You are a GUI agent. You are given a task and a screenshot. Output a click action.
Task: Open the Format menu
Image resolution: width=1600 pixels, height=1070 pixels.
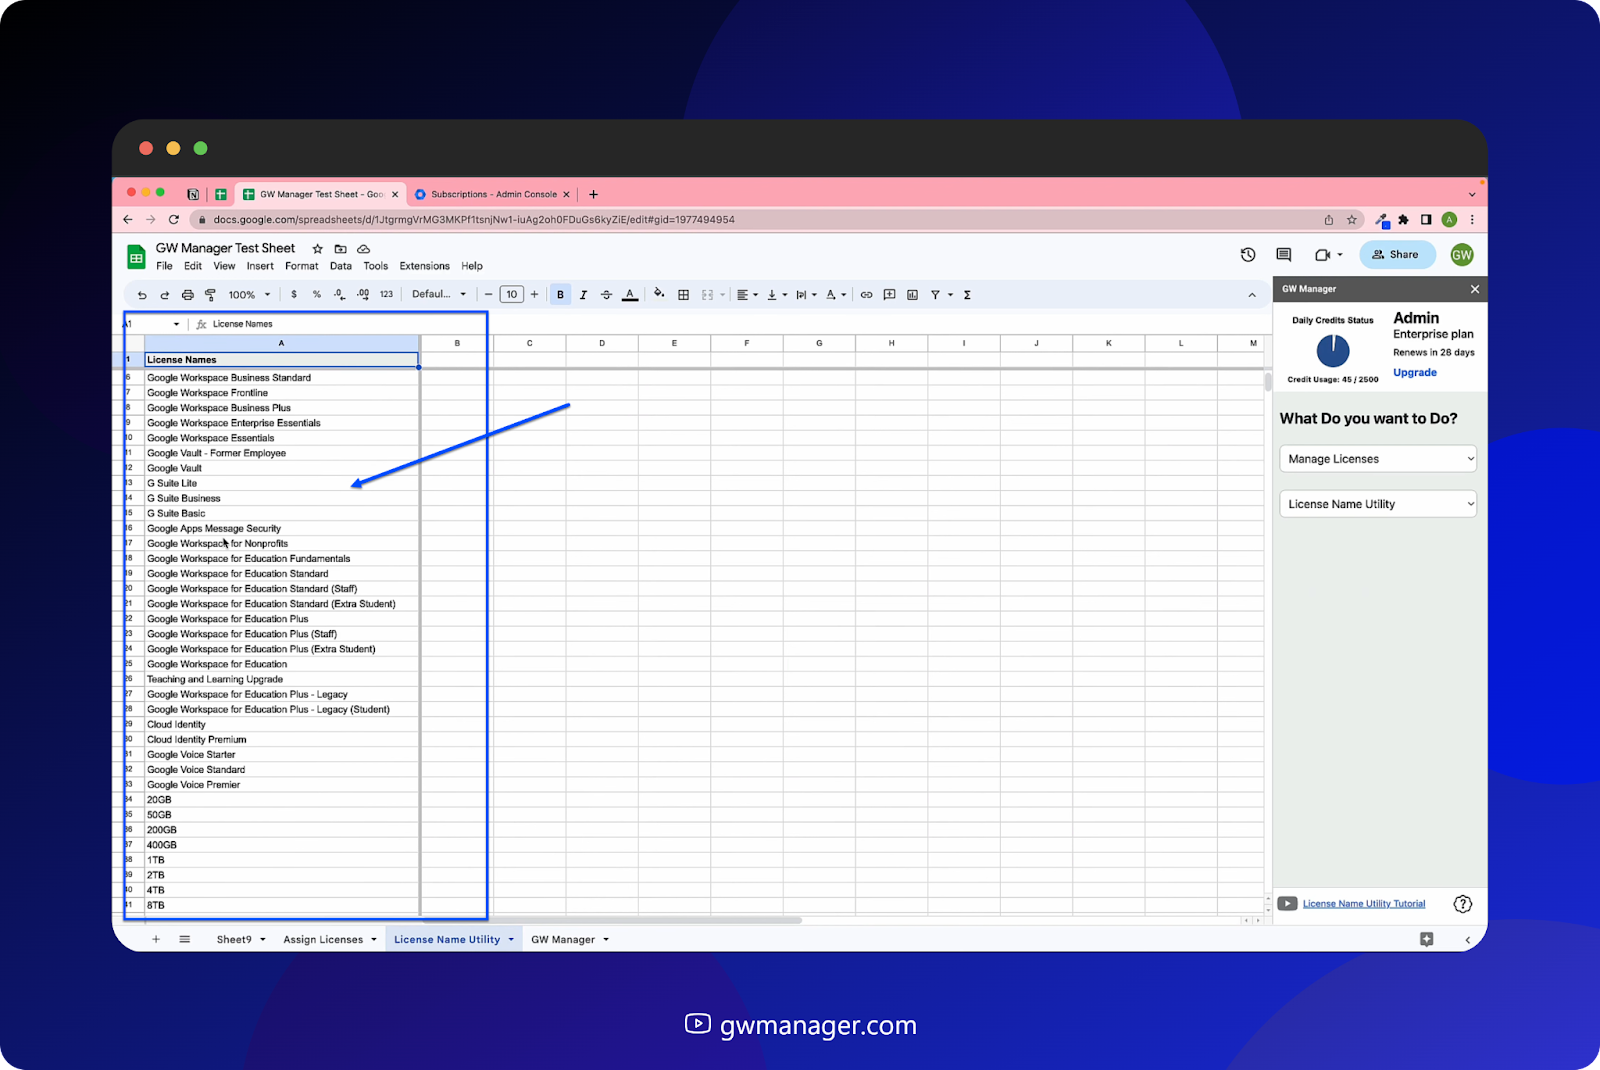[301, 266]
